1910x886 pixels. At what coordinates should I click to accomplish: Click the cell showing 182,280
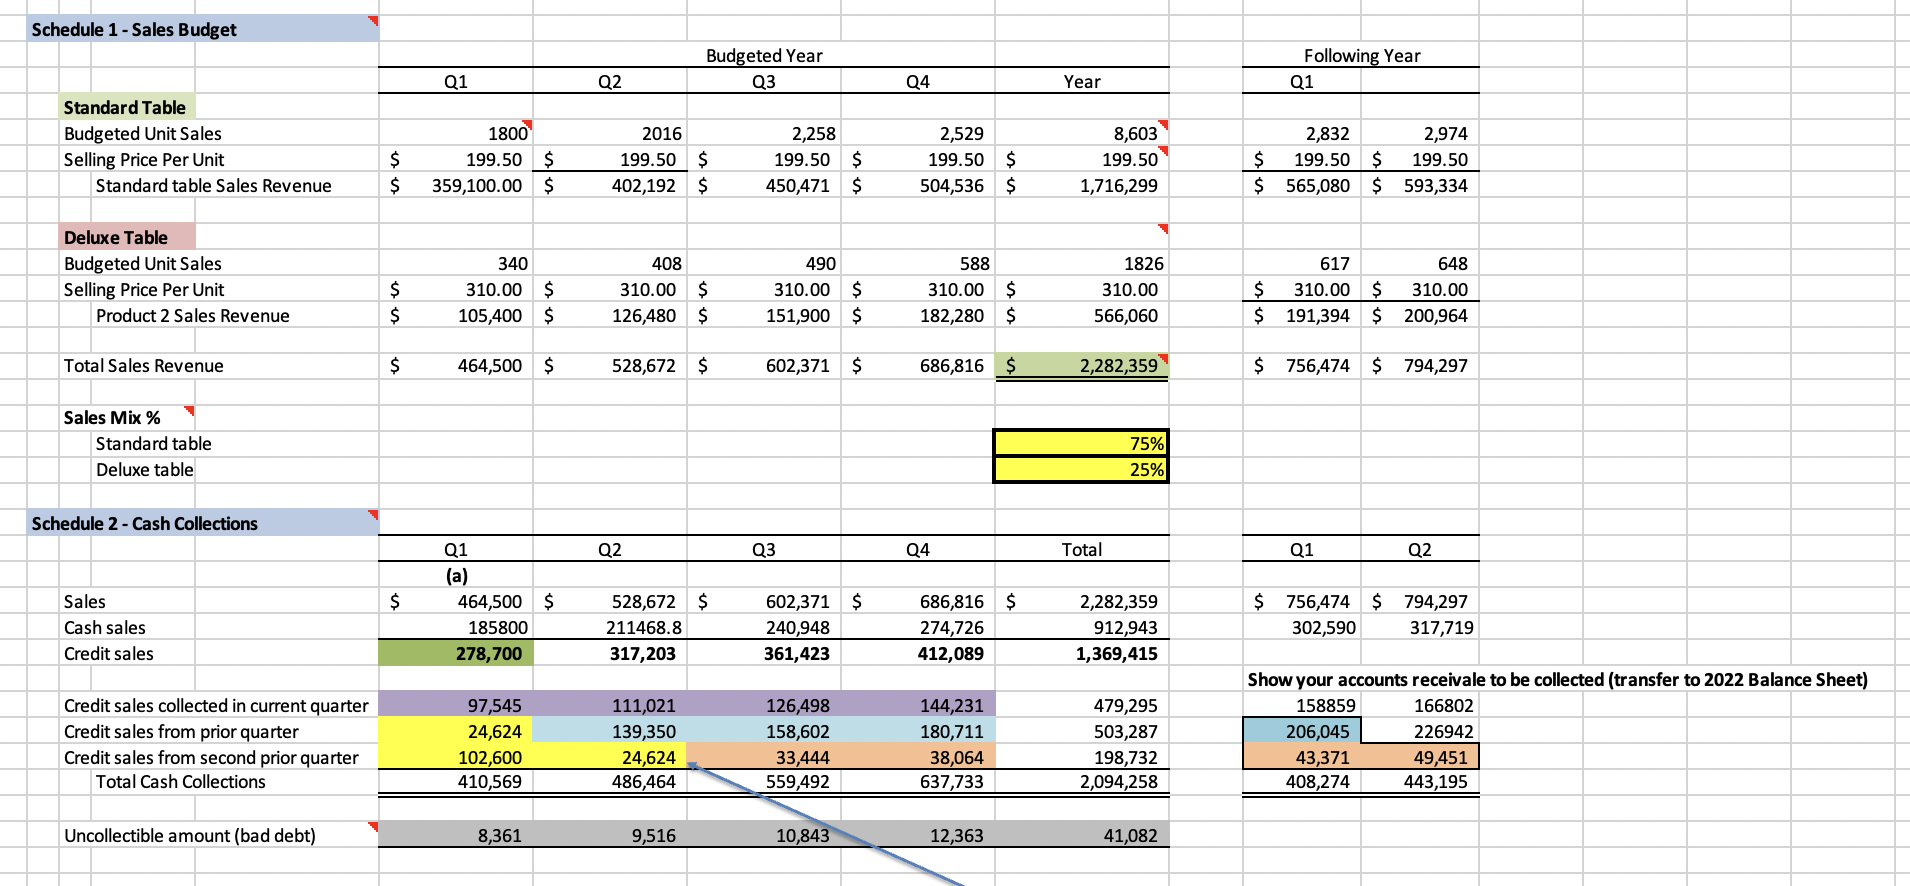click(x=918, y=315)
